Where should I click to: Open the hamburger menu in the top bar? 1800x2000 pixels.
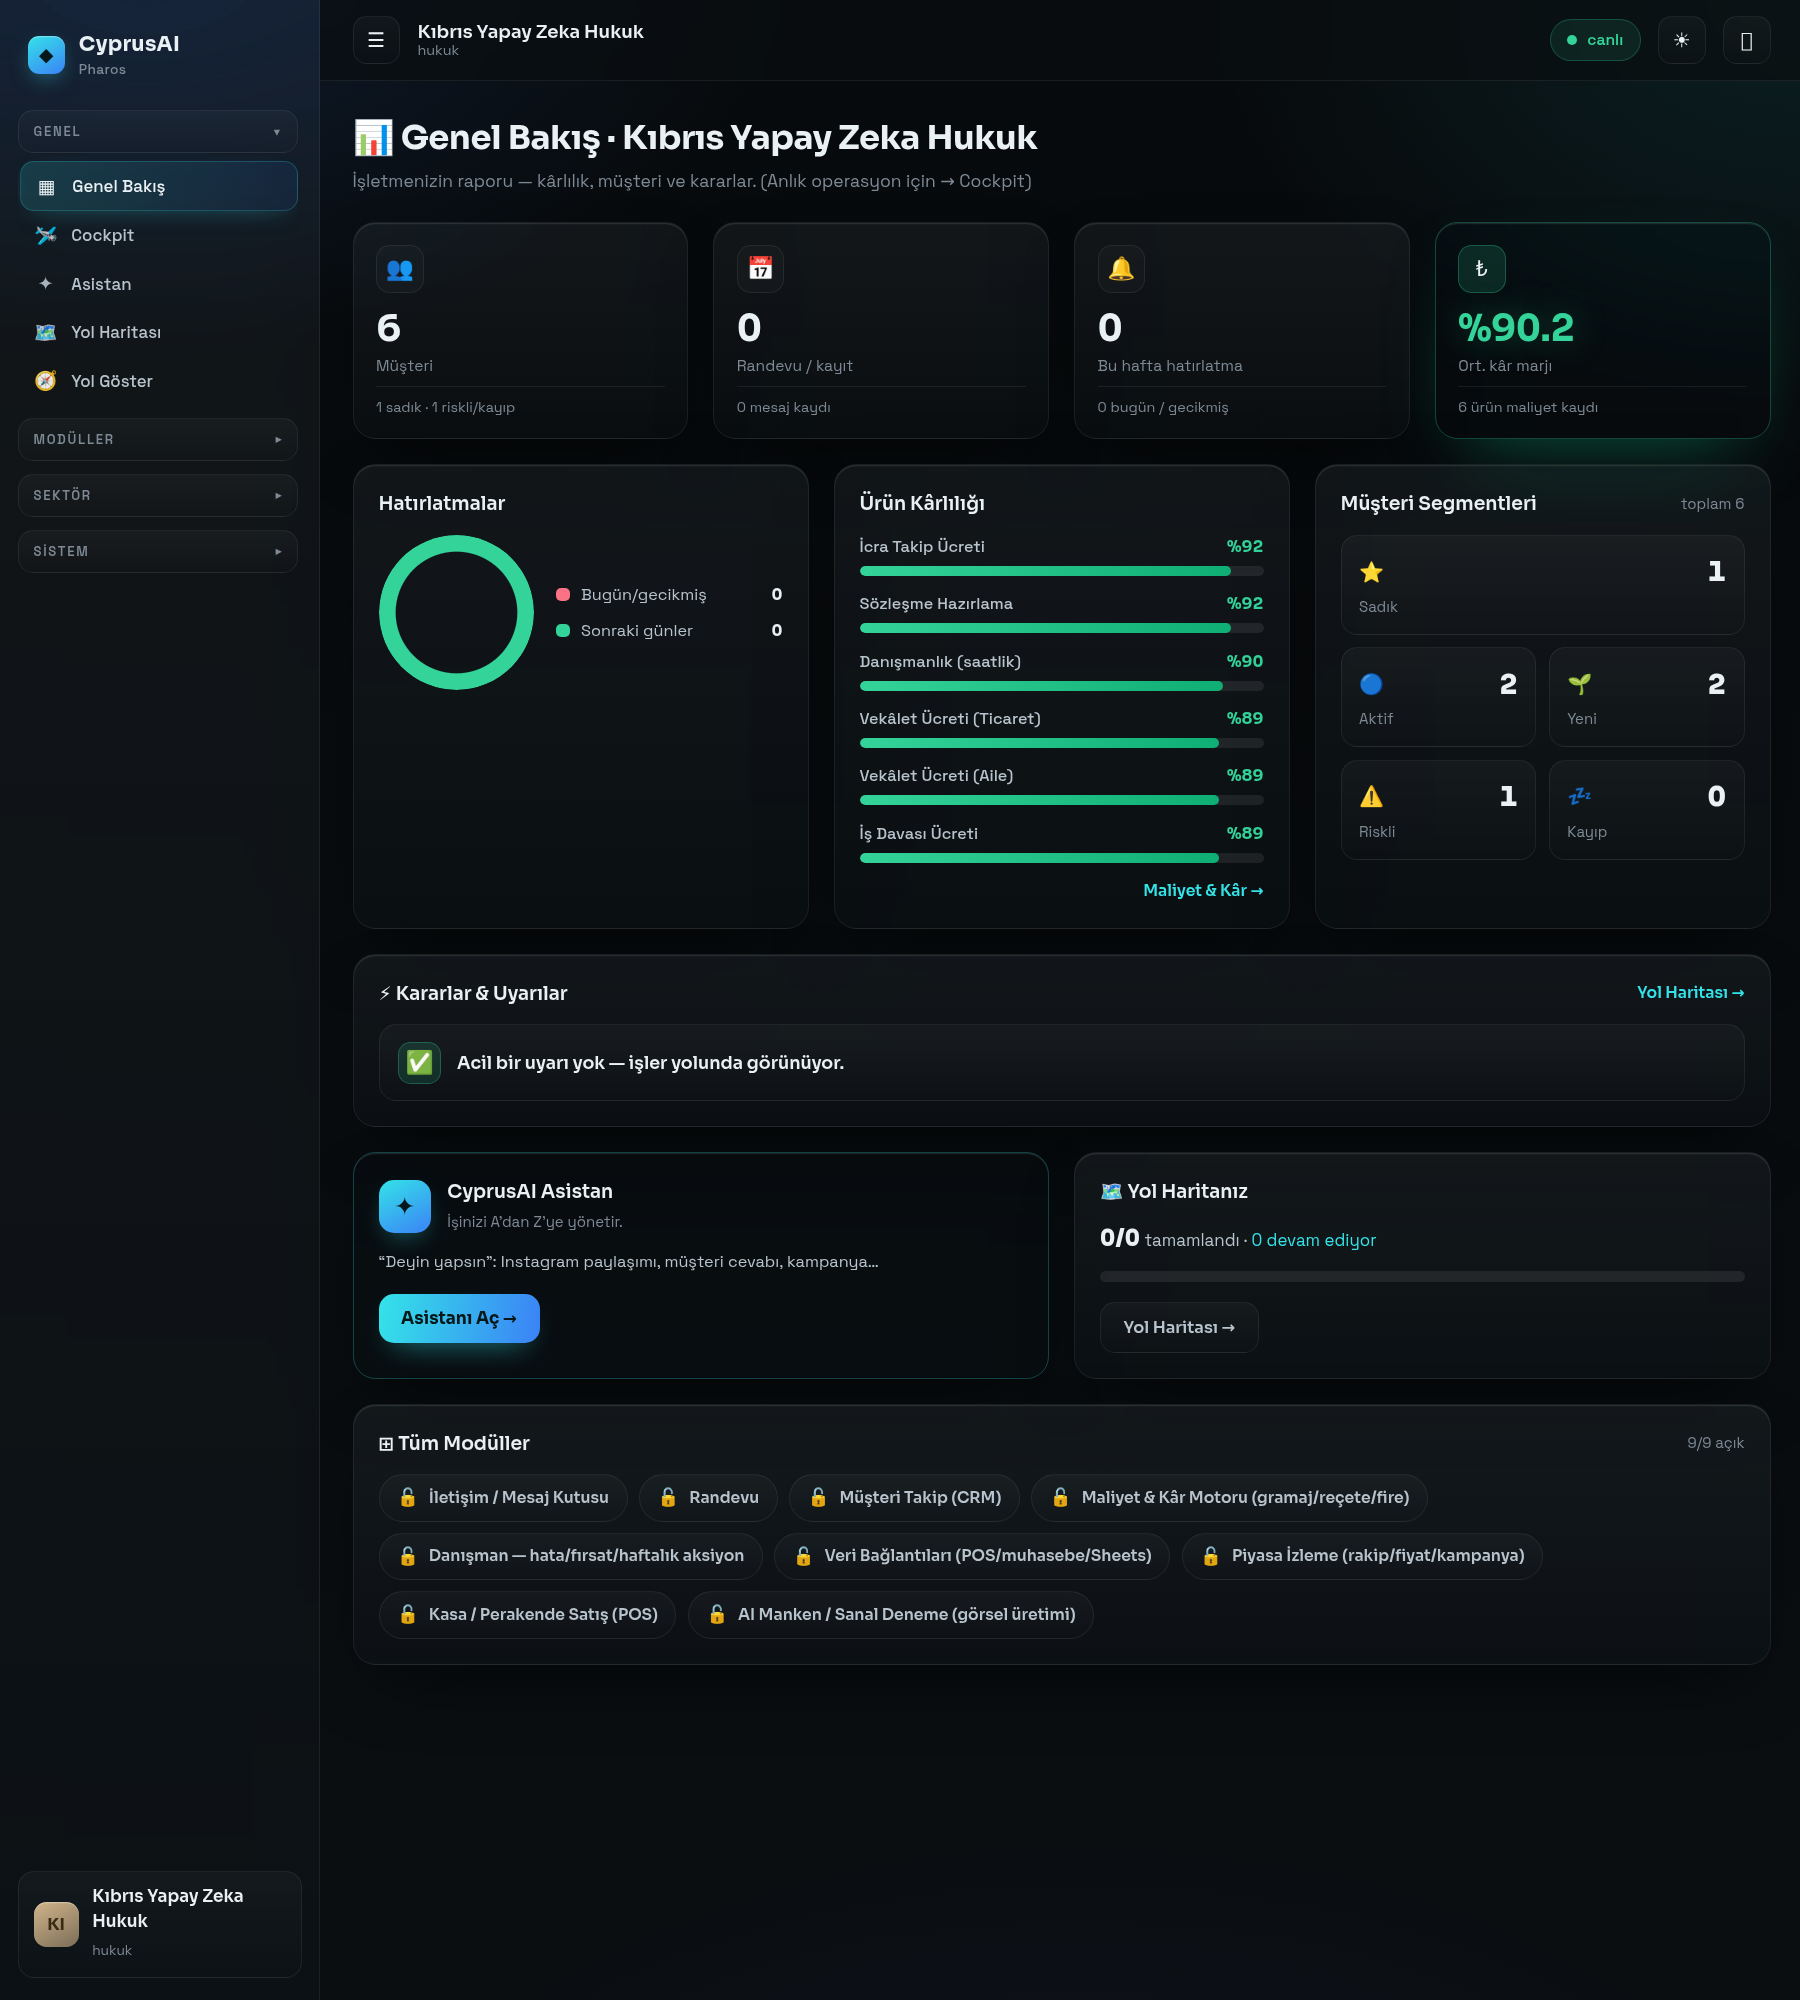376,40
